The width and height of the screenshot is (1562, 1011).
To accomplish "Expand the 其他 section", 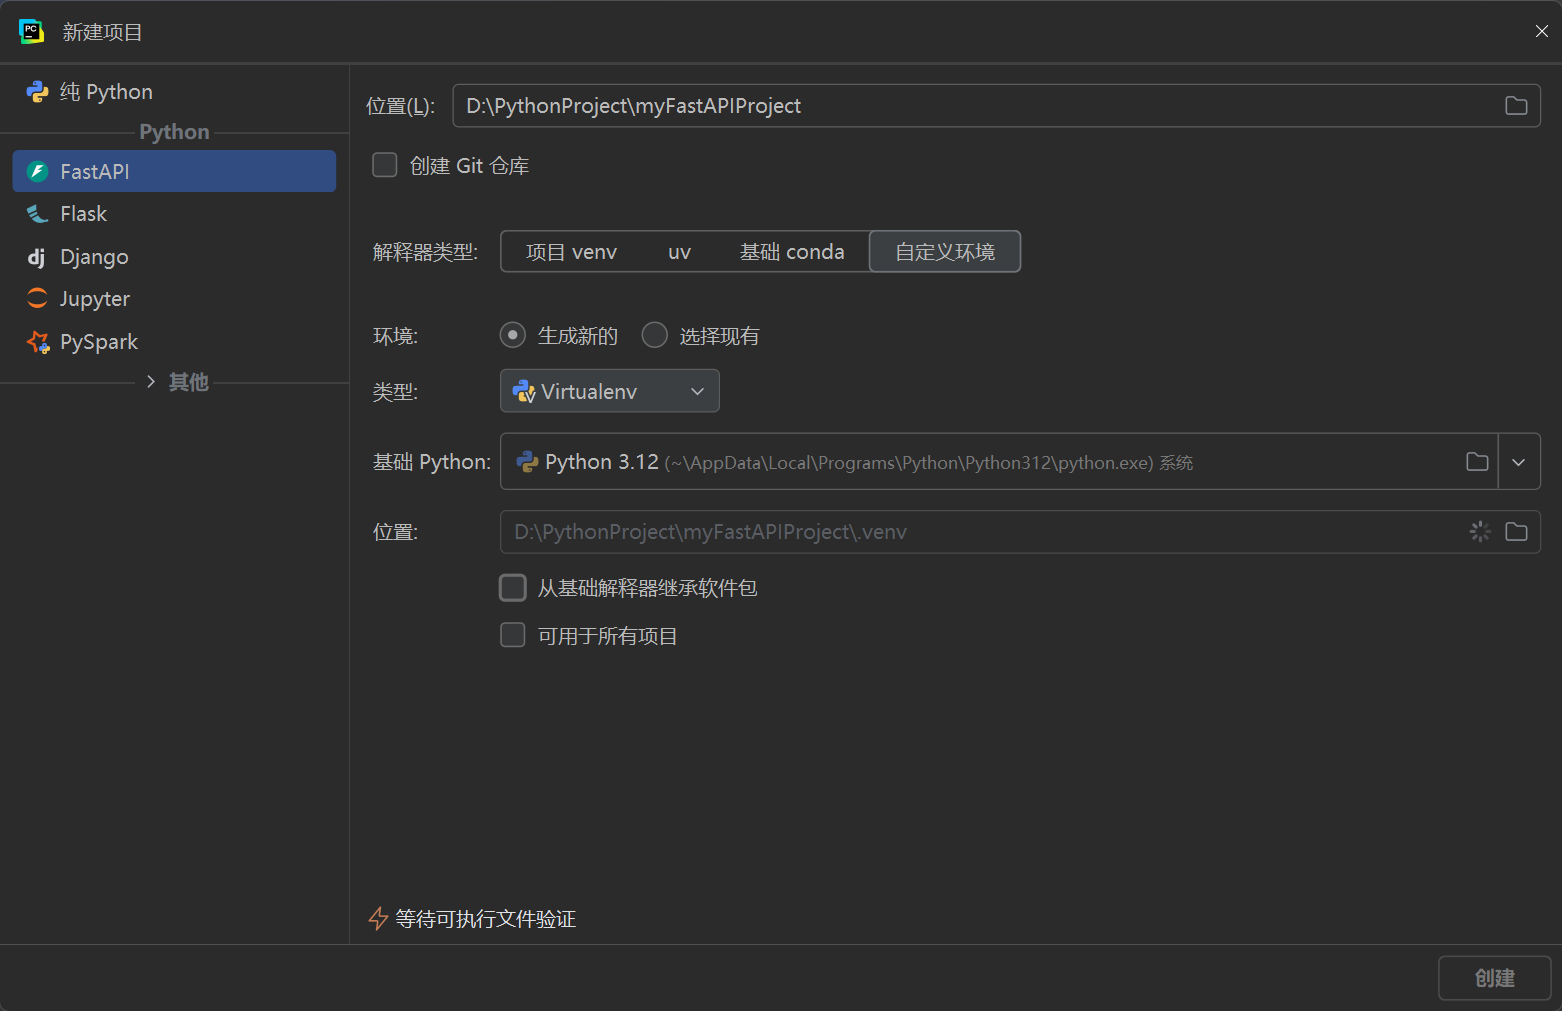I will [151, 382].
